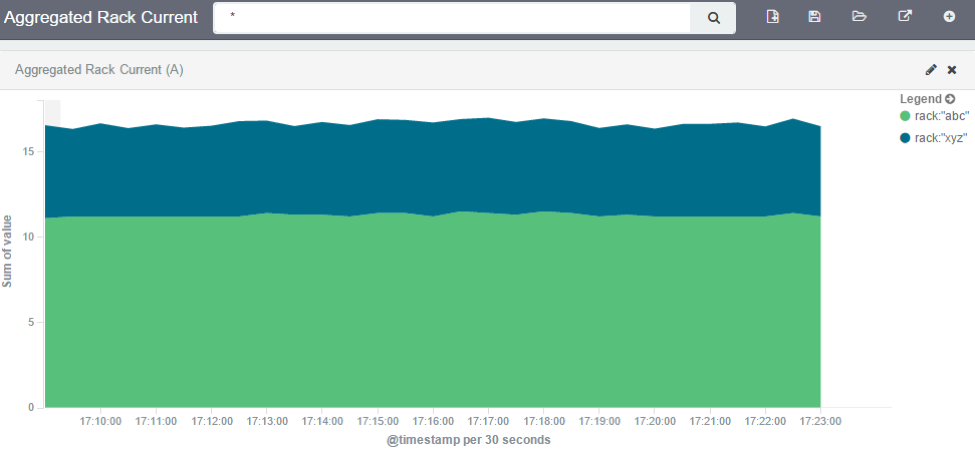Click the 17:18:00 x-axis tick label
Screen dimensions: 975x458
544,421
